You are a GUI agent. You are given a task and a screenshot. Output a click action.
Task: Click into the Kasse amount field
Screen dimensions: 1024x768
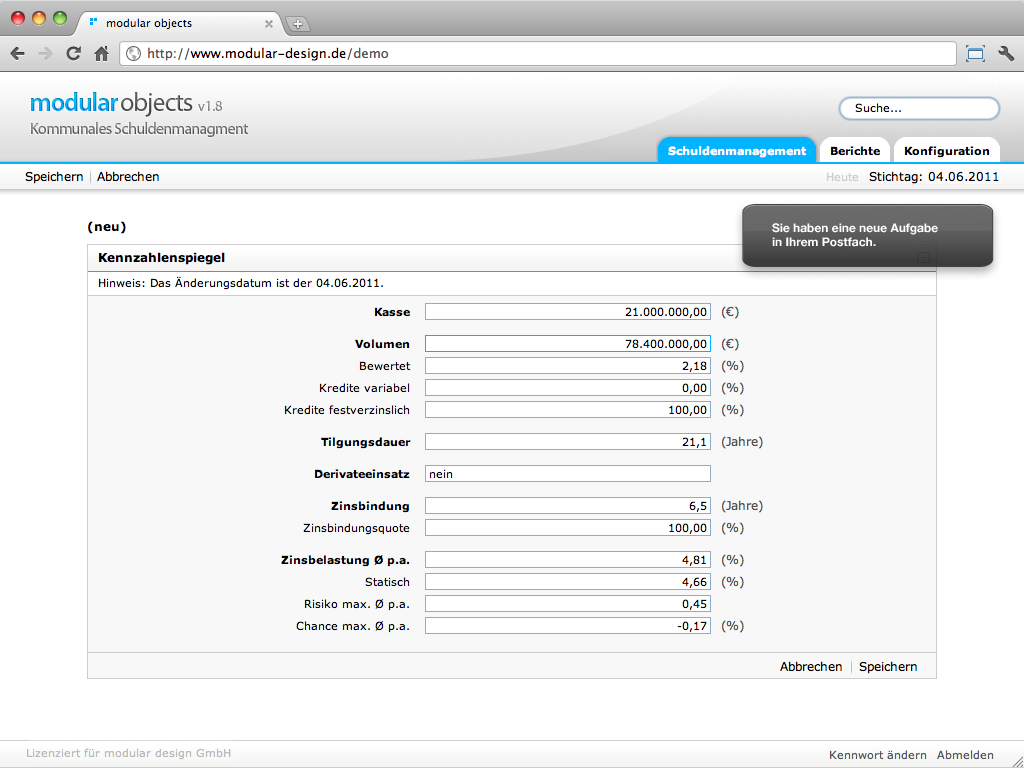567,312
